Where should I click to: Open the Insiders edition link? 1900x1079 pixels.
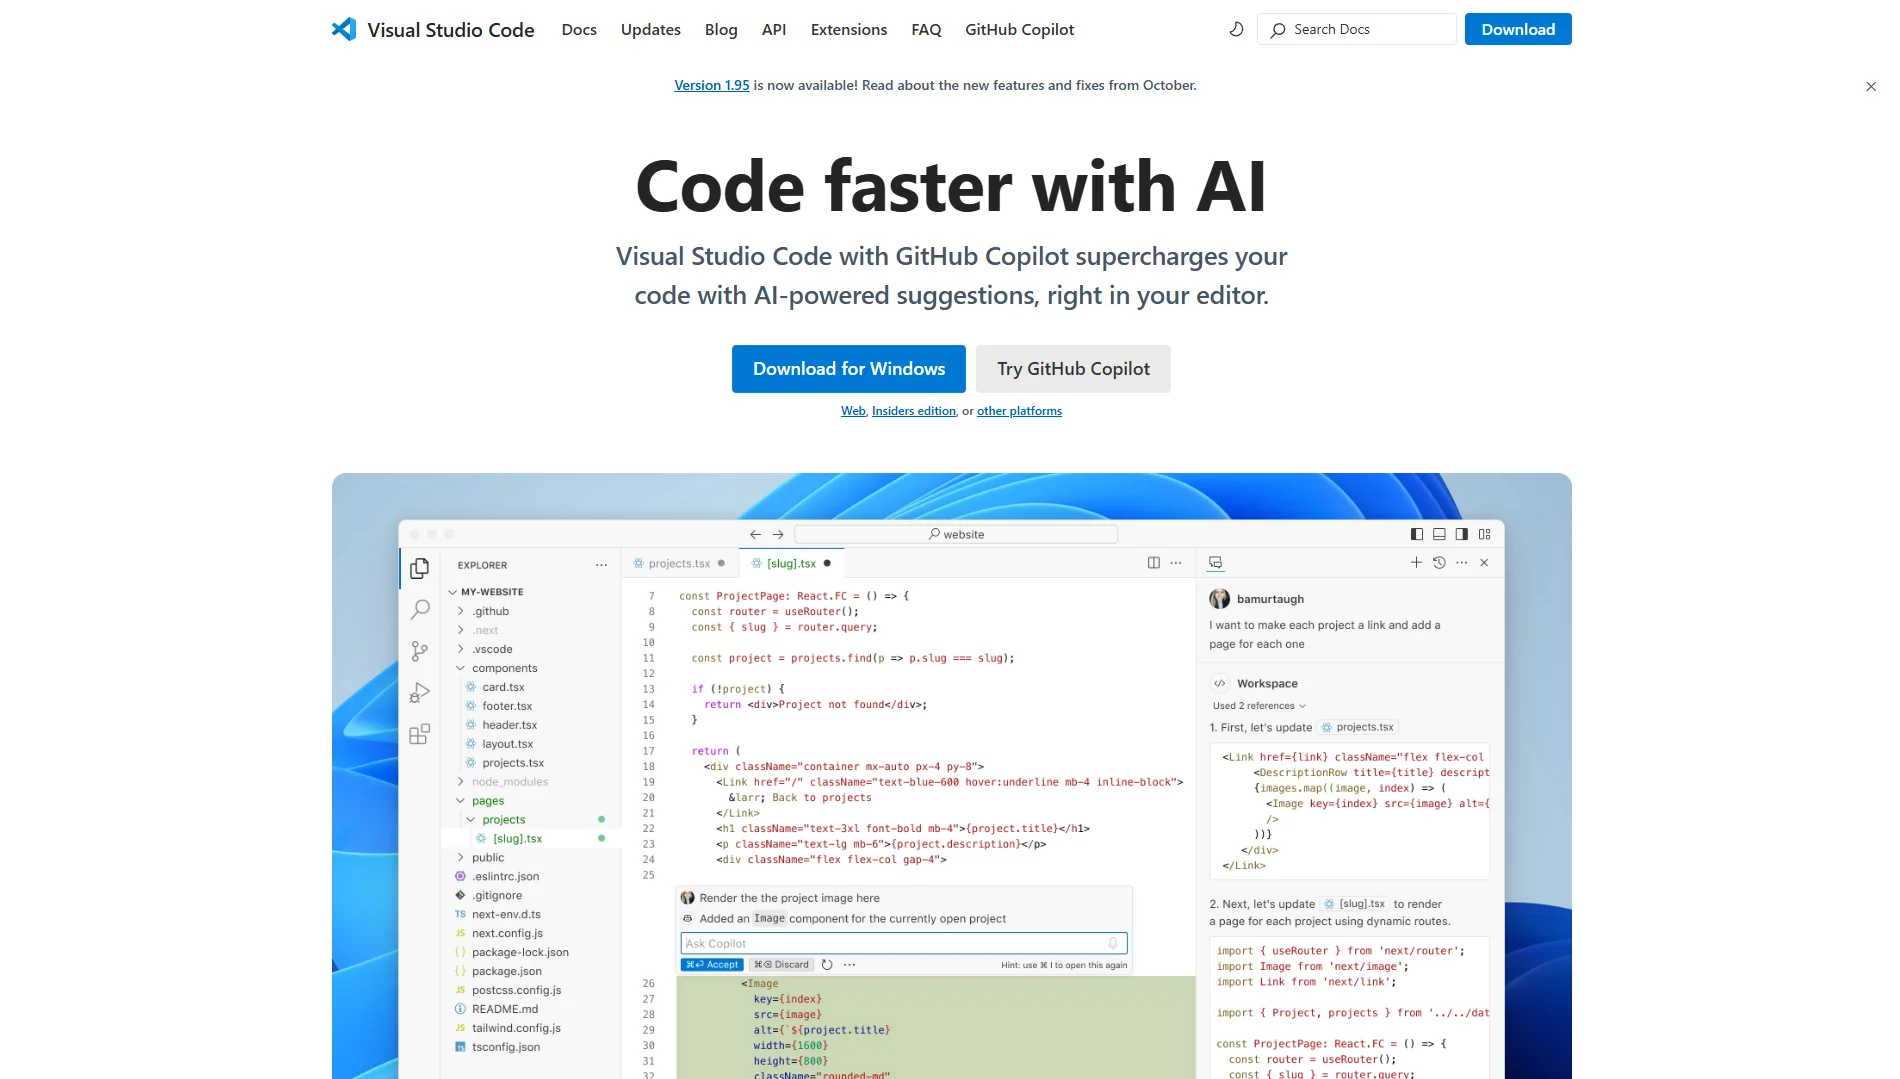(x=914, y=411)
